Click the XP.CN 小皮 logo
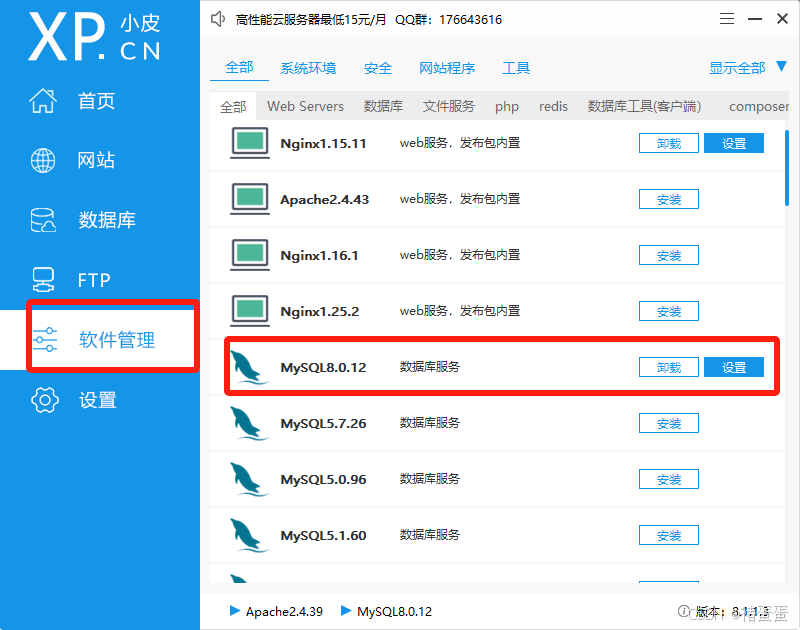This screenshot has height=630, width=800. (94, 37)
